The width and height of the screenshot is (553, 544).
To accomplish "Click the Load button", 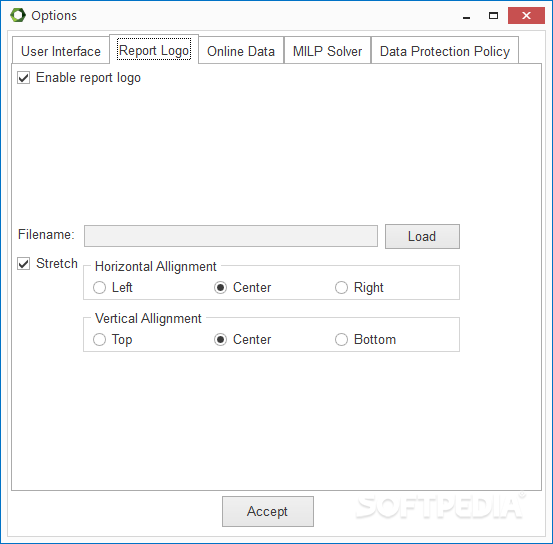I will 422,236.
